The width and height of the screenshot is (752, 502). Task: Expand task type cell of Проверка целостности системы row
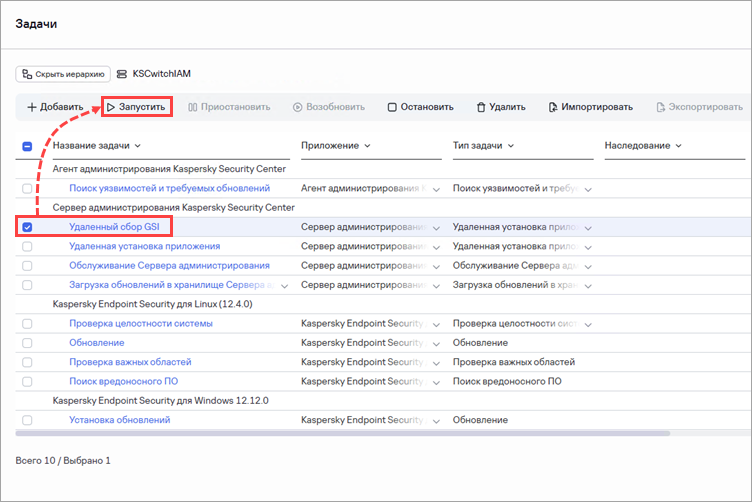(x=588, y=325)
